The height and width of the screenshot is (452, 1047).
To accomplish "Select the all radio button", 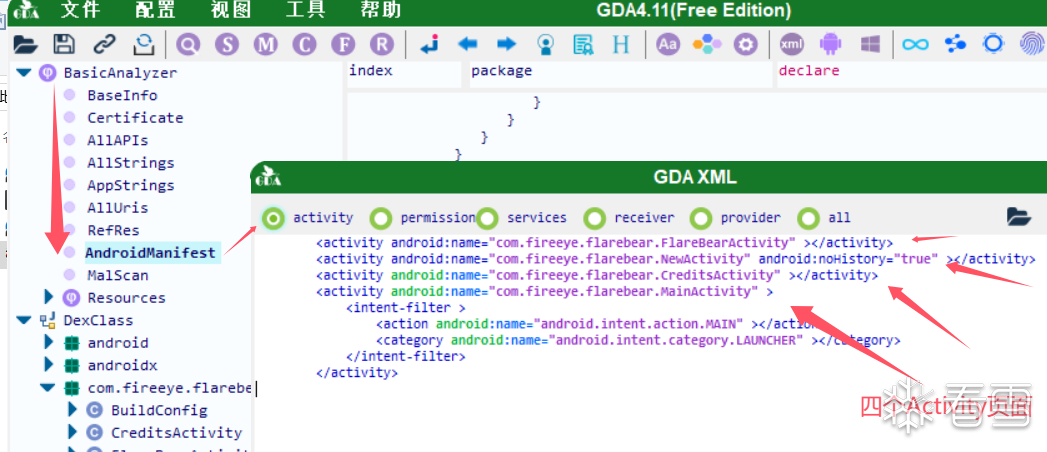I will coord(809,218).
